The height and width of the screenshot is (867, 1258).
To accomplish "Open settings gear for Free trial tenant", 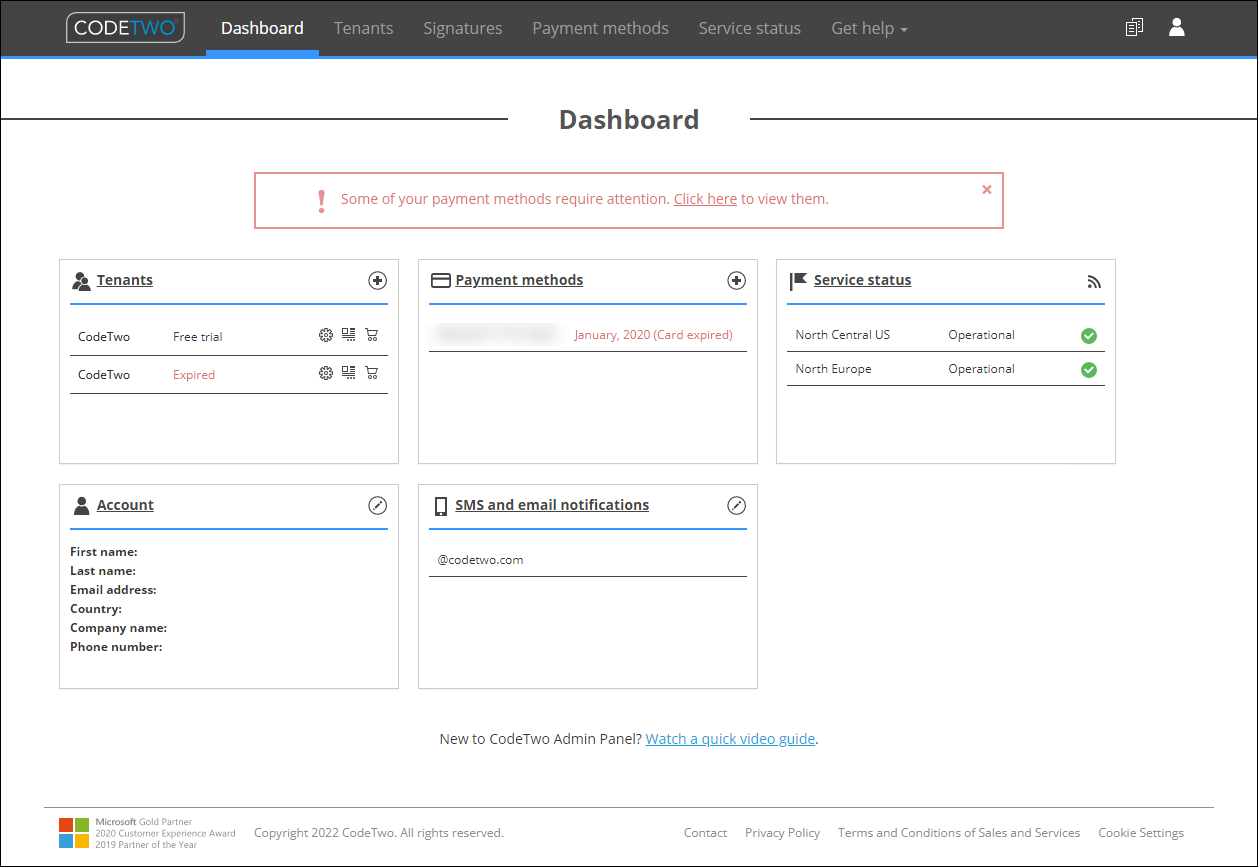I will point(325,336).
